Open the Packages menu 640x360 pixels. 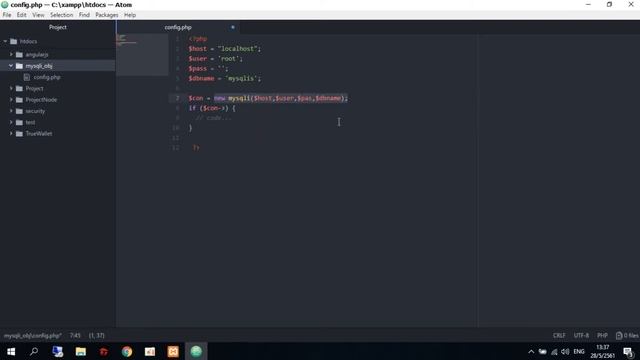click(x=107, y=15)
